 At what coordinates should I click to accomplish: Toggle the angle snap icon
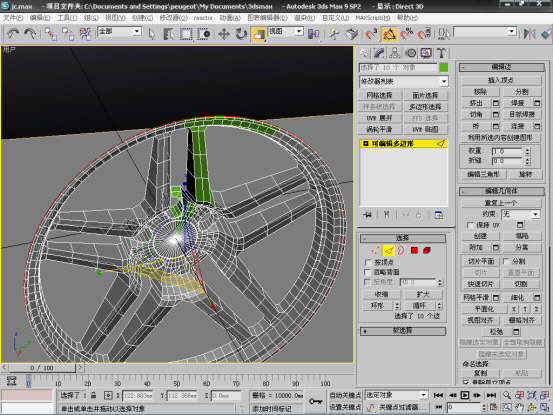(389, 34)
